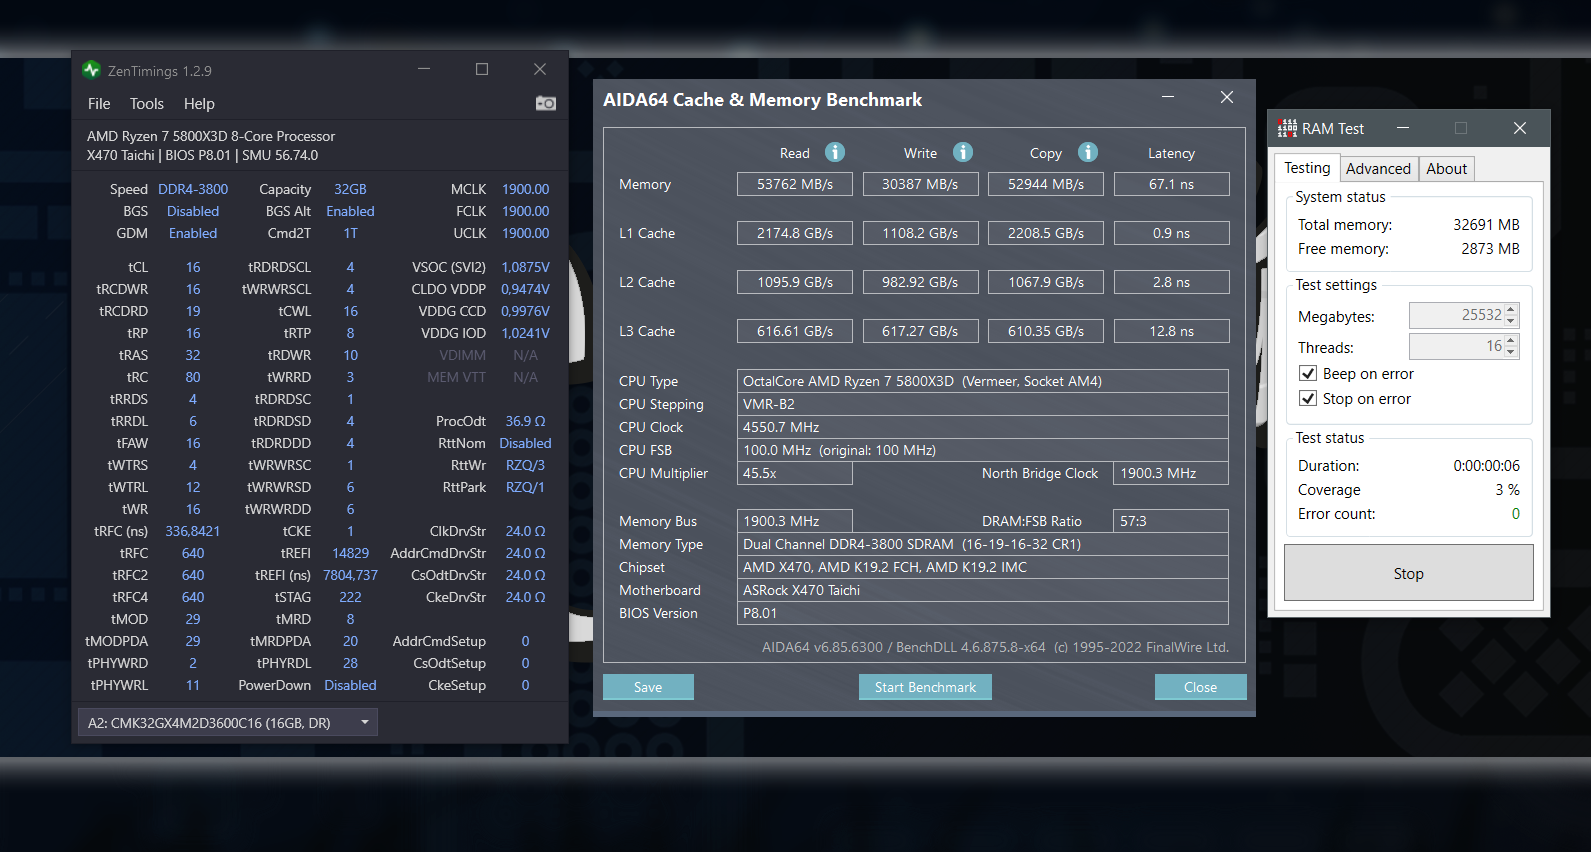1591x852 pixels.
Task: Click the tREFI value 14829
Action: (350, 553)
